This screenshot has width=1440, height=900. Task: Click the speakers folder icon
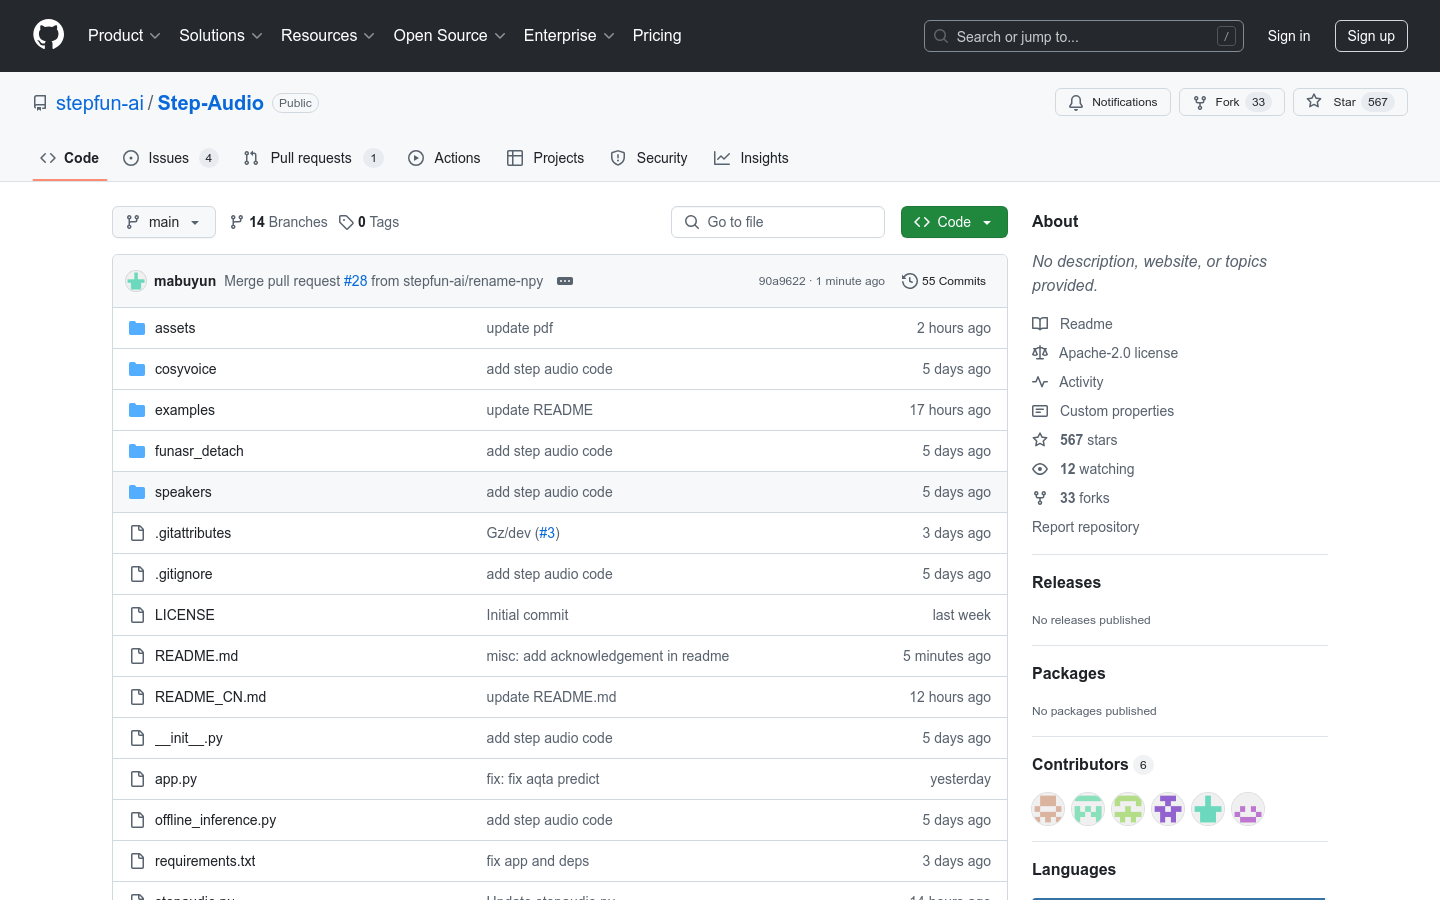[137, 492]
